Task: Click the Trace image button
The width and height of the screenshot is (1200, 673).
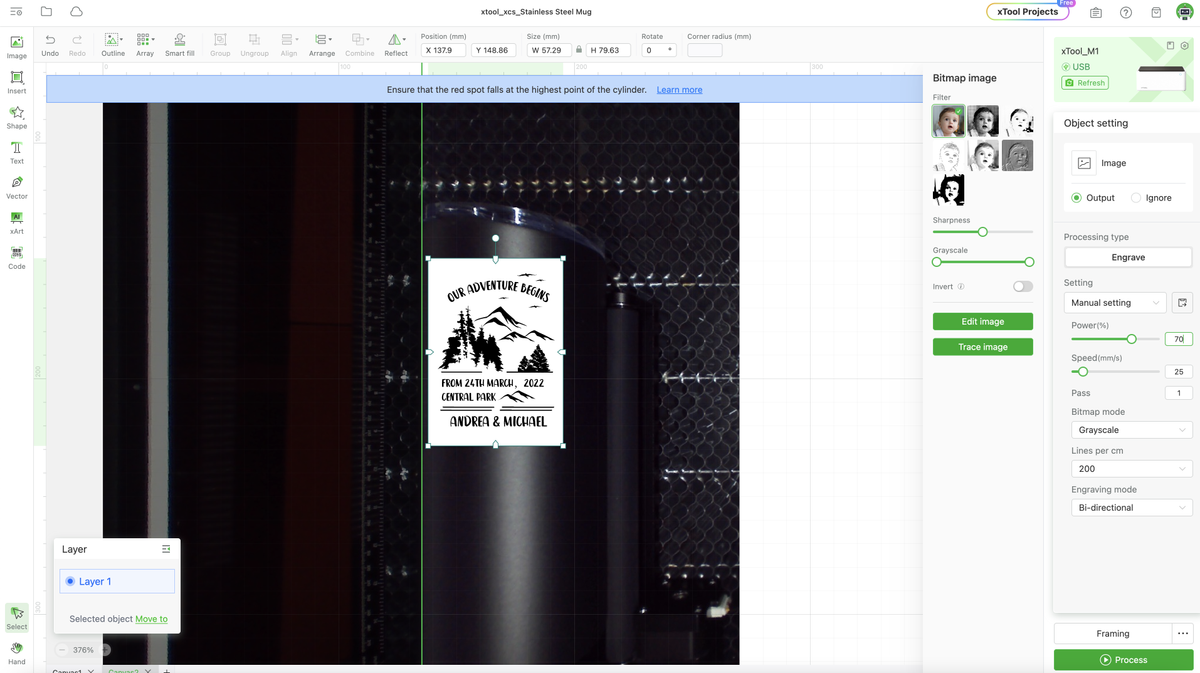Action: click(982, 347)
